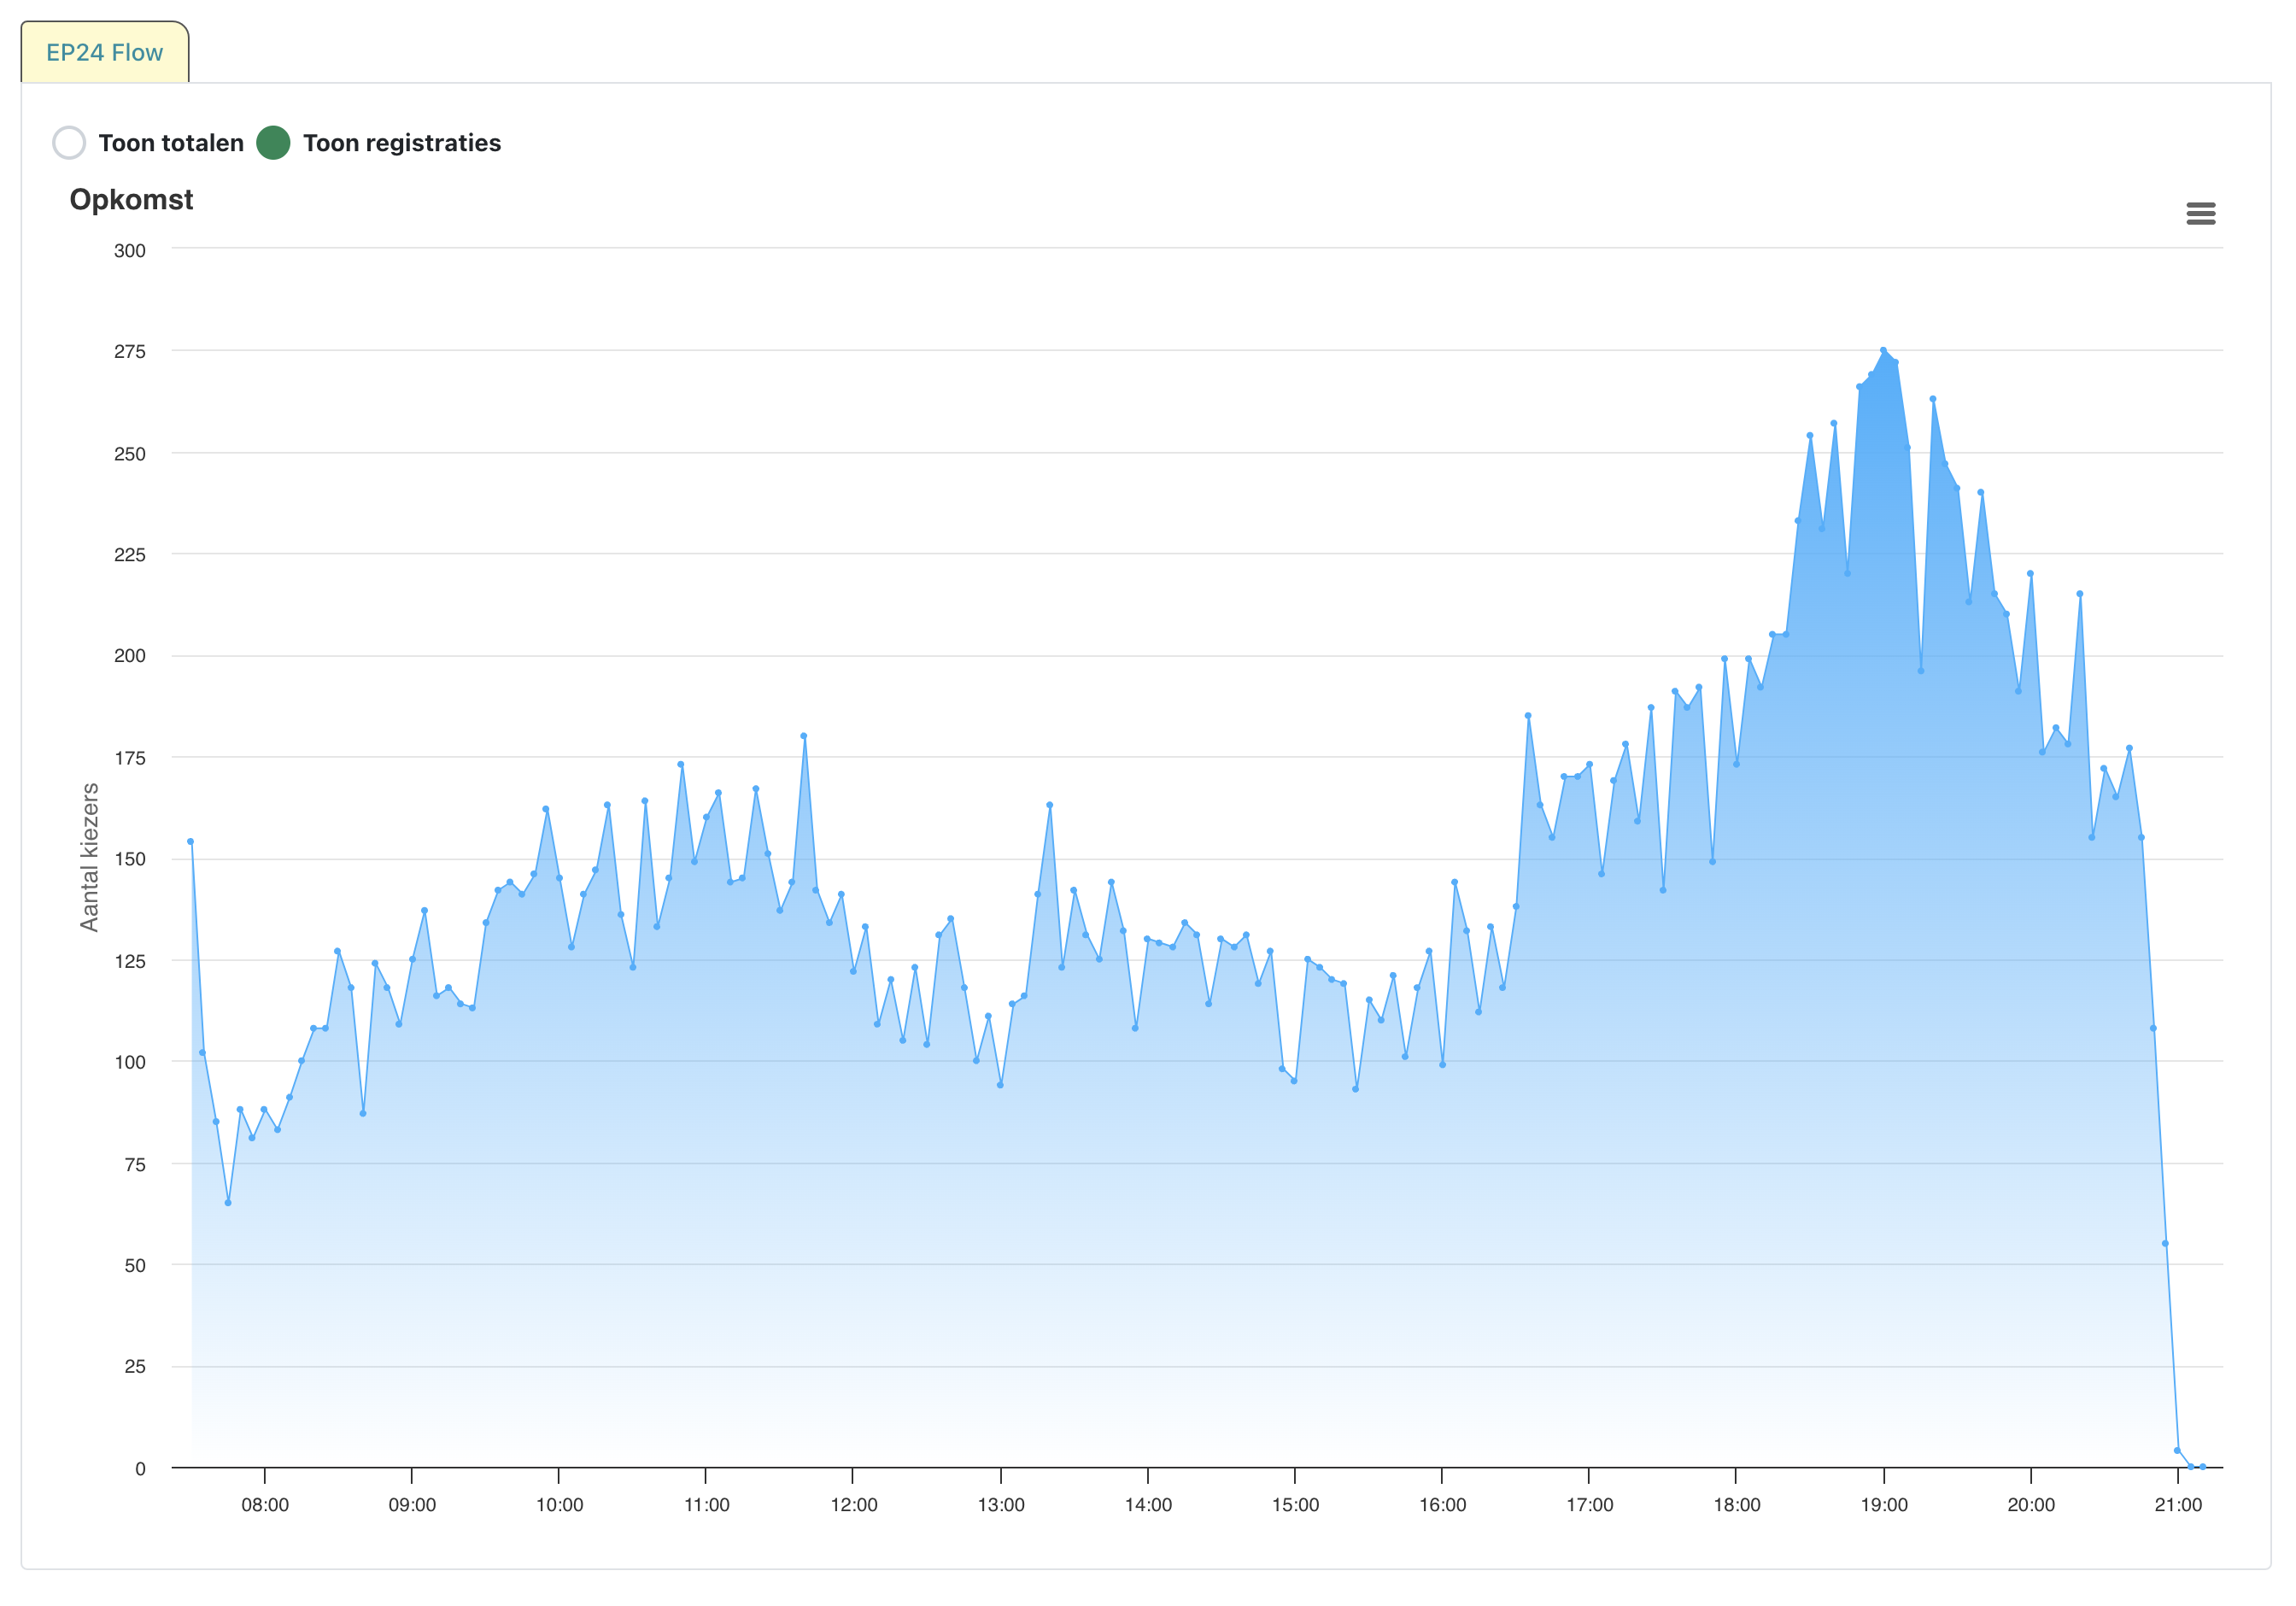Image resolution: width=2296 pixels, height=1606 pixels.
Task: Click the 300 y-axis label
Action: click(x=130, y=251)
